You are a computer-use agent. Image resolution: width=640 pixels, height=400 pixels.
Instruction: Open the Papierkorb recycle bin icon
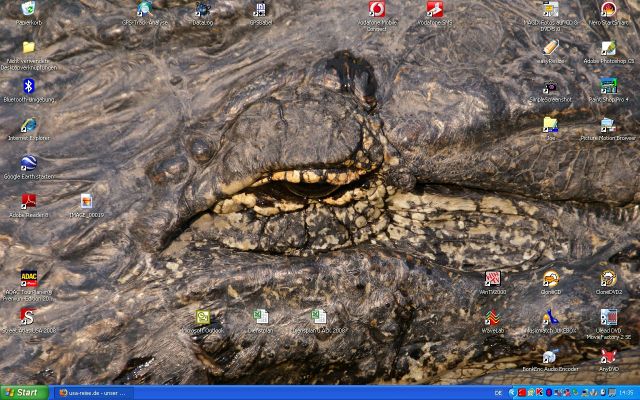point(29,8)
